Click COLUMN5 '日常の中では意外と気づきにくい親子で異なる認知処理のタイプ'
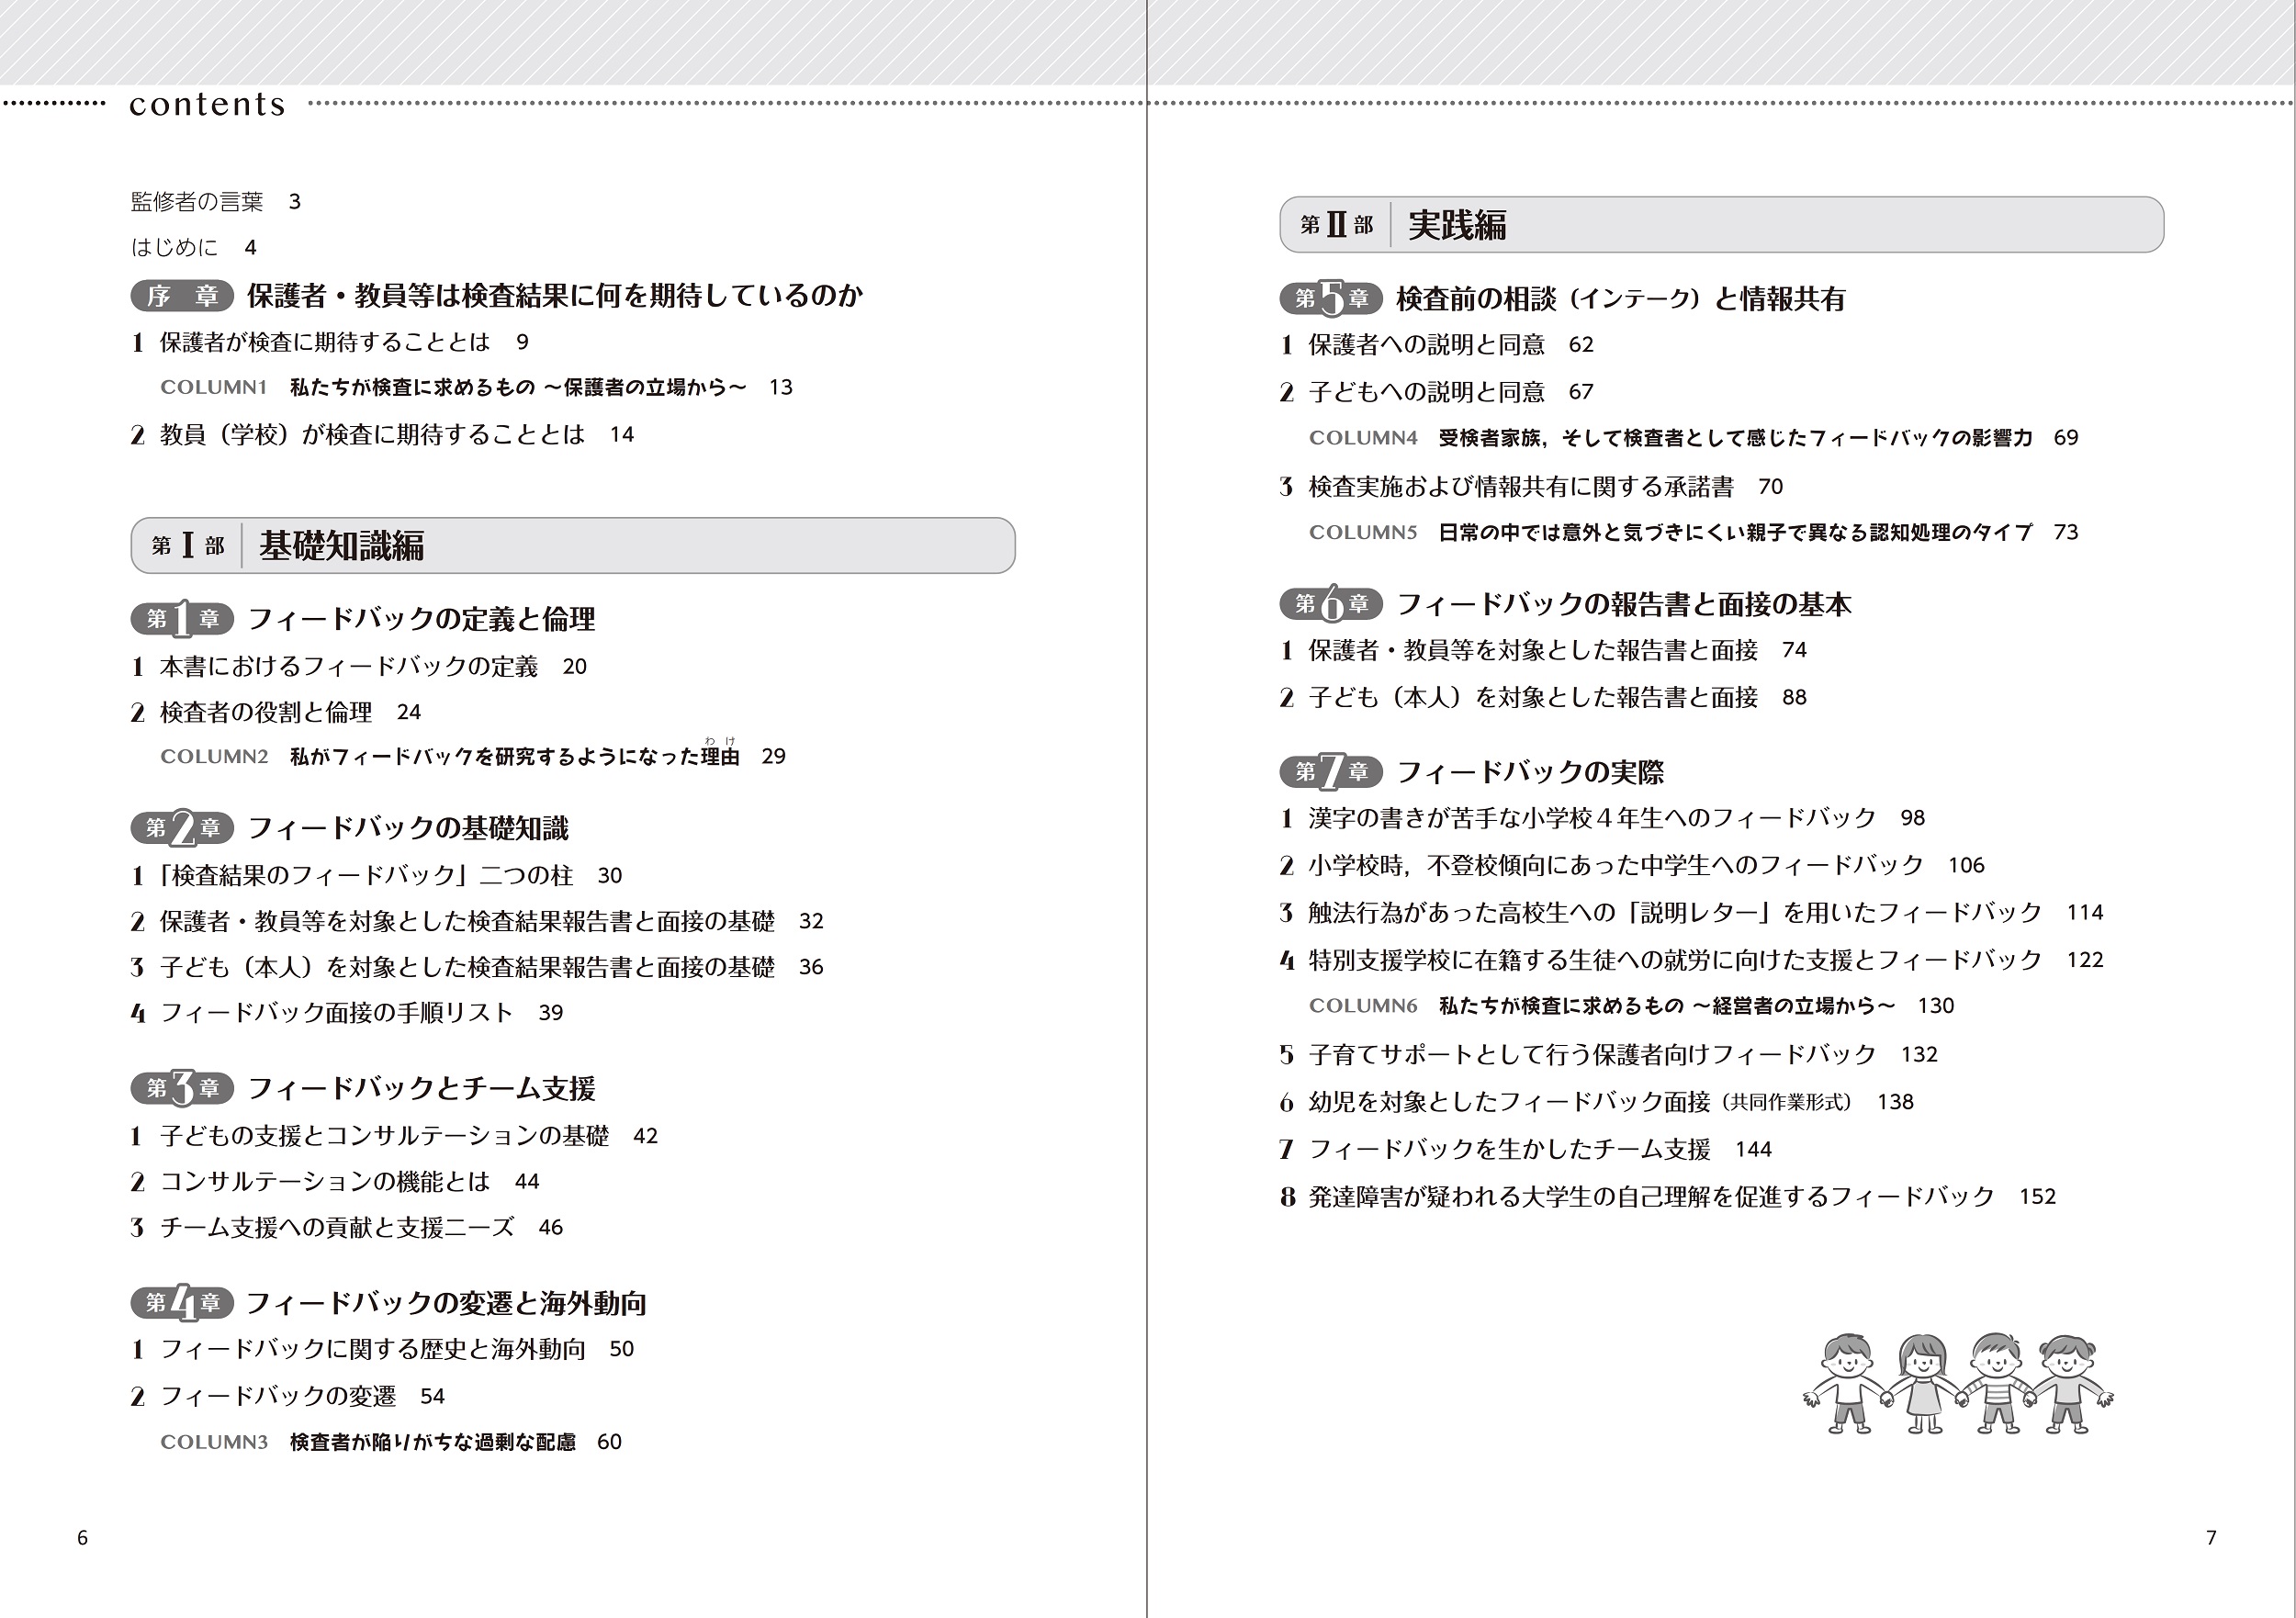Image resolution: width=2296 pixels, height=1618 pixels. [1694, 533]
